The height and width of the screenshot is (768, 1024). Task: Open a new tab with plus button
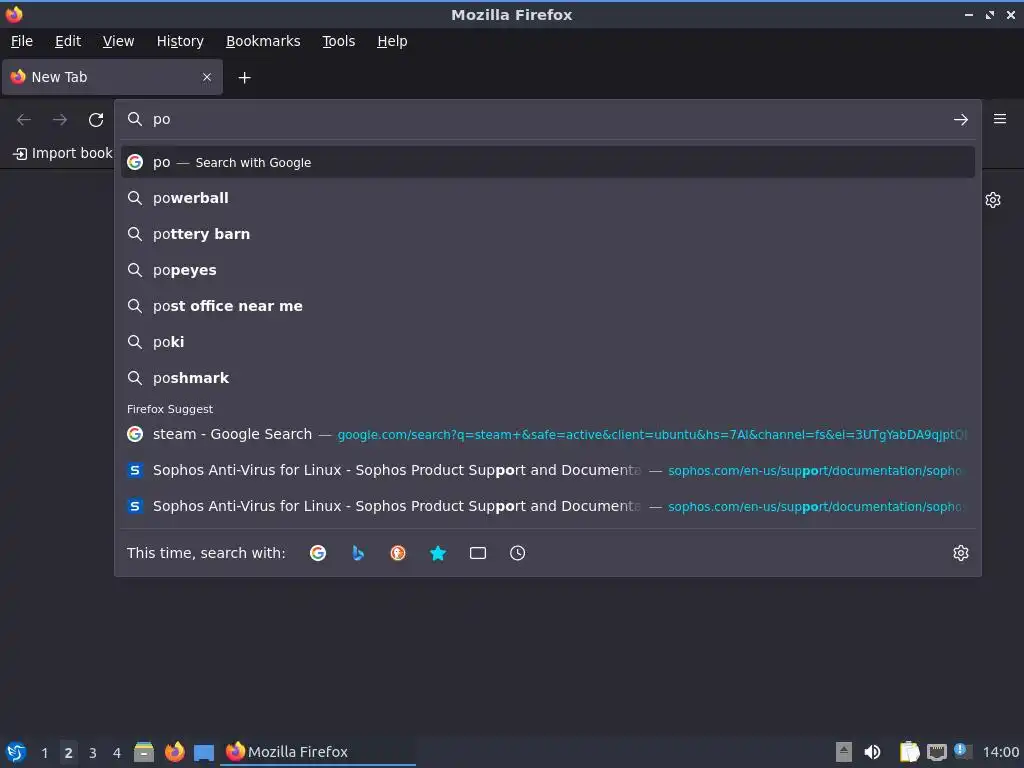pyautogui.click(x=244, y=78)
